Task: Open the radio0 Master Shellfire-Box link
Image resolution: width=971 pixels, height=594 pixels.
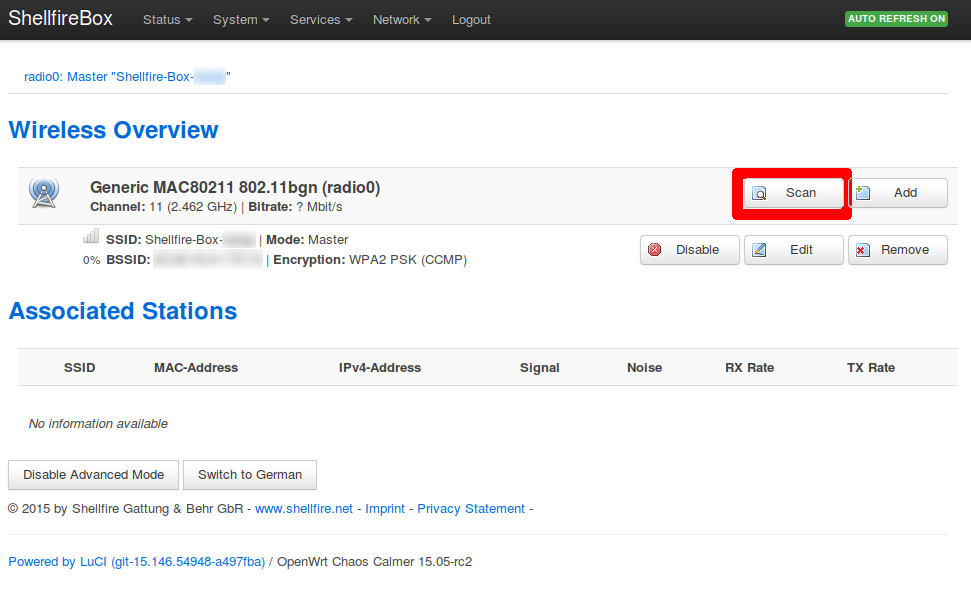Action: click(x=127, y=77)
